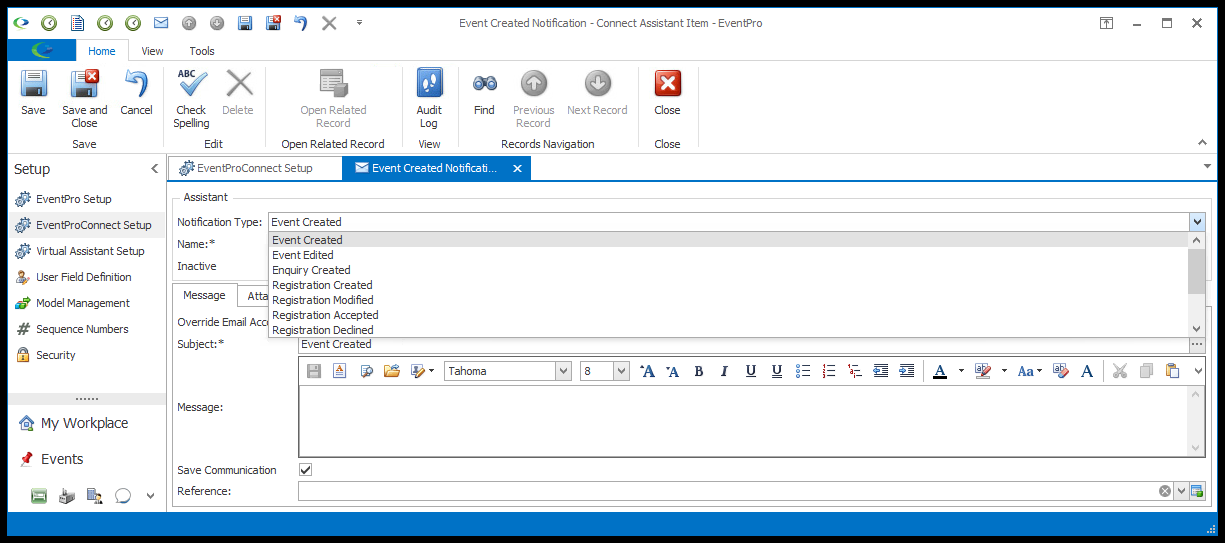Open the My Workplace section
This screenshot has width=1225, height=543.
(x=85, y=423)
